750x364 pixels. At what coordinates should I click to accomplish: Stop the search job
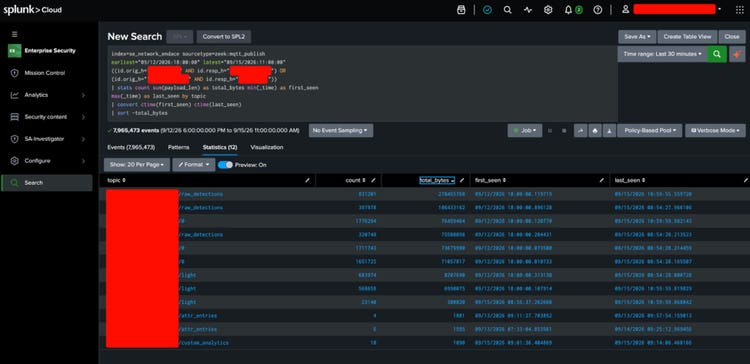point(564,131)
